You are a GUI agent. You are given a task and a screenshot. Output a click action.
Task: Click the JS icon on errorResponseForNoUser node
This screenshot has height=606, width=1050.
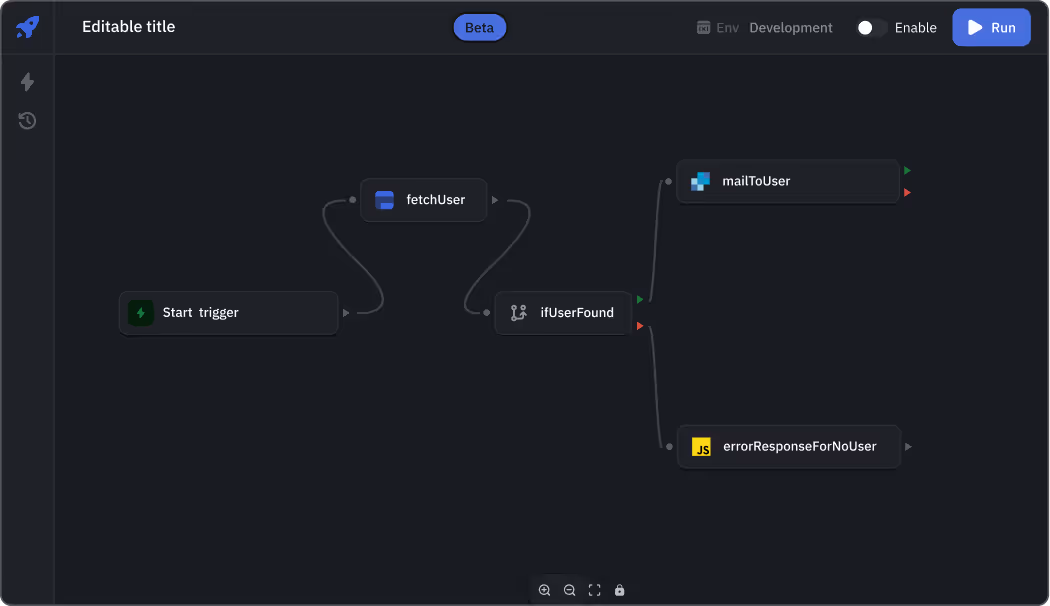coord(702,447)
